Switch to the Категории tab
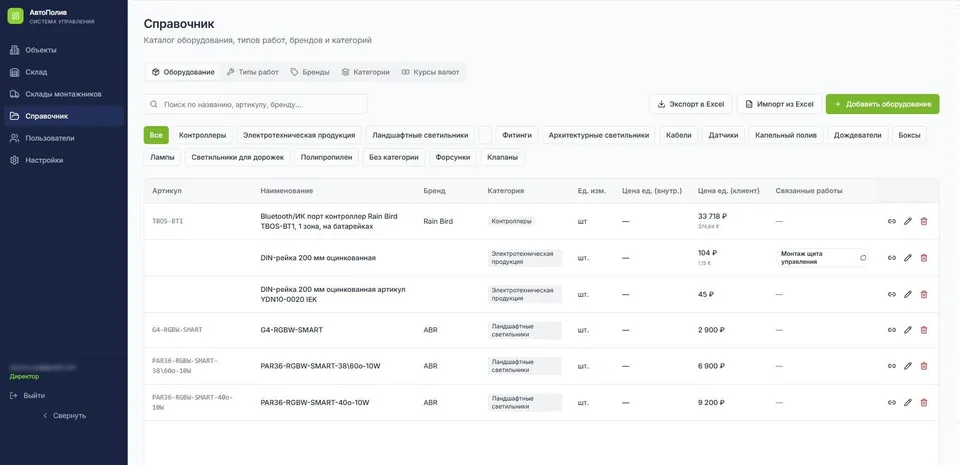This screenshot has height=465, width=960. pos(366,72)
